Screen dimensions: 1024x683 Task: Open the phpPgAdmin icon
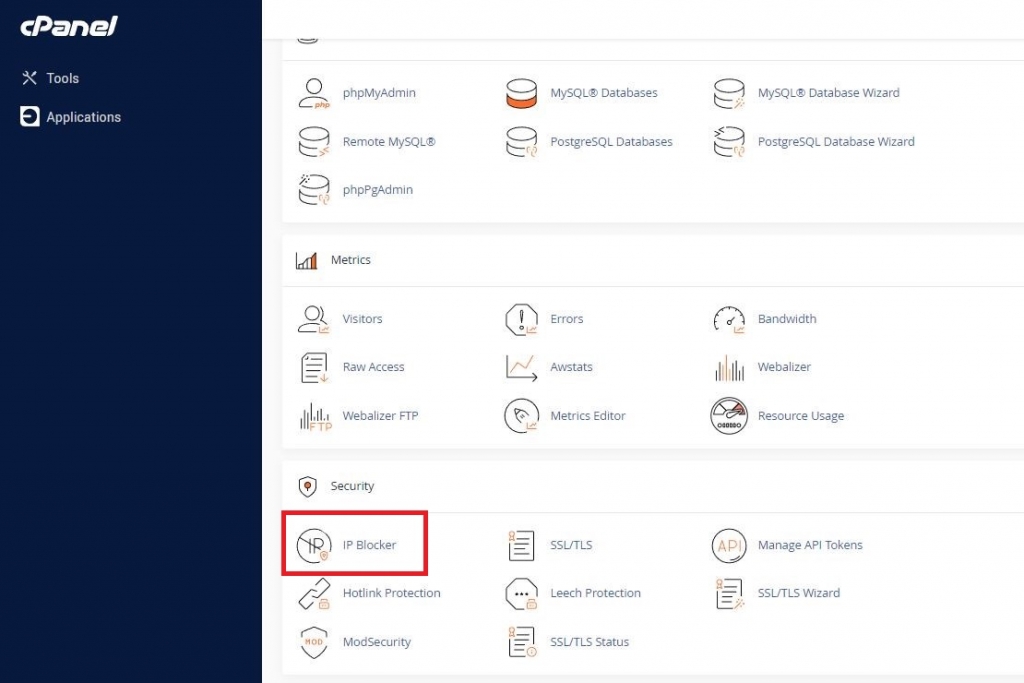coord(314,190)
